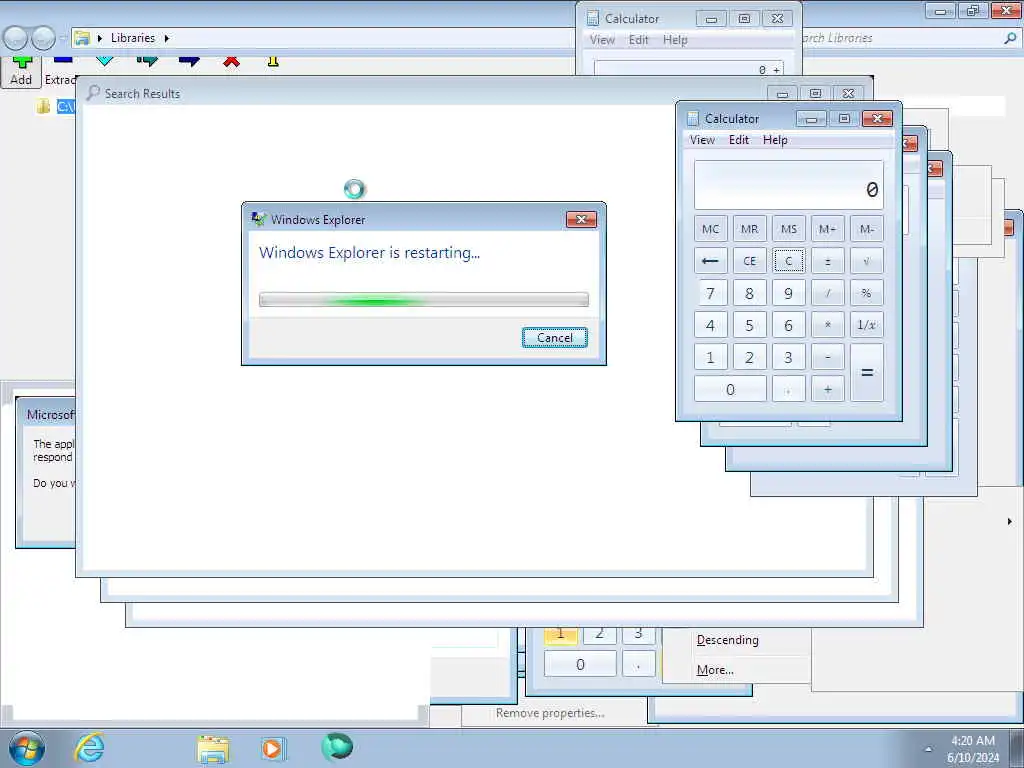Close the Windows Explorer restarting dialog
Viewport: 1024px width, 768px height.
pos(581,219)
